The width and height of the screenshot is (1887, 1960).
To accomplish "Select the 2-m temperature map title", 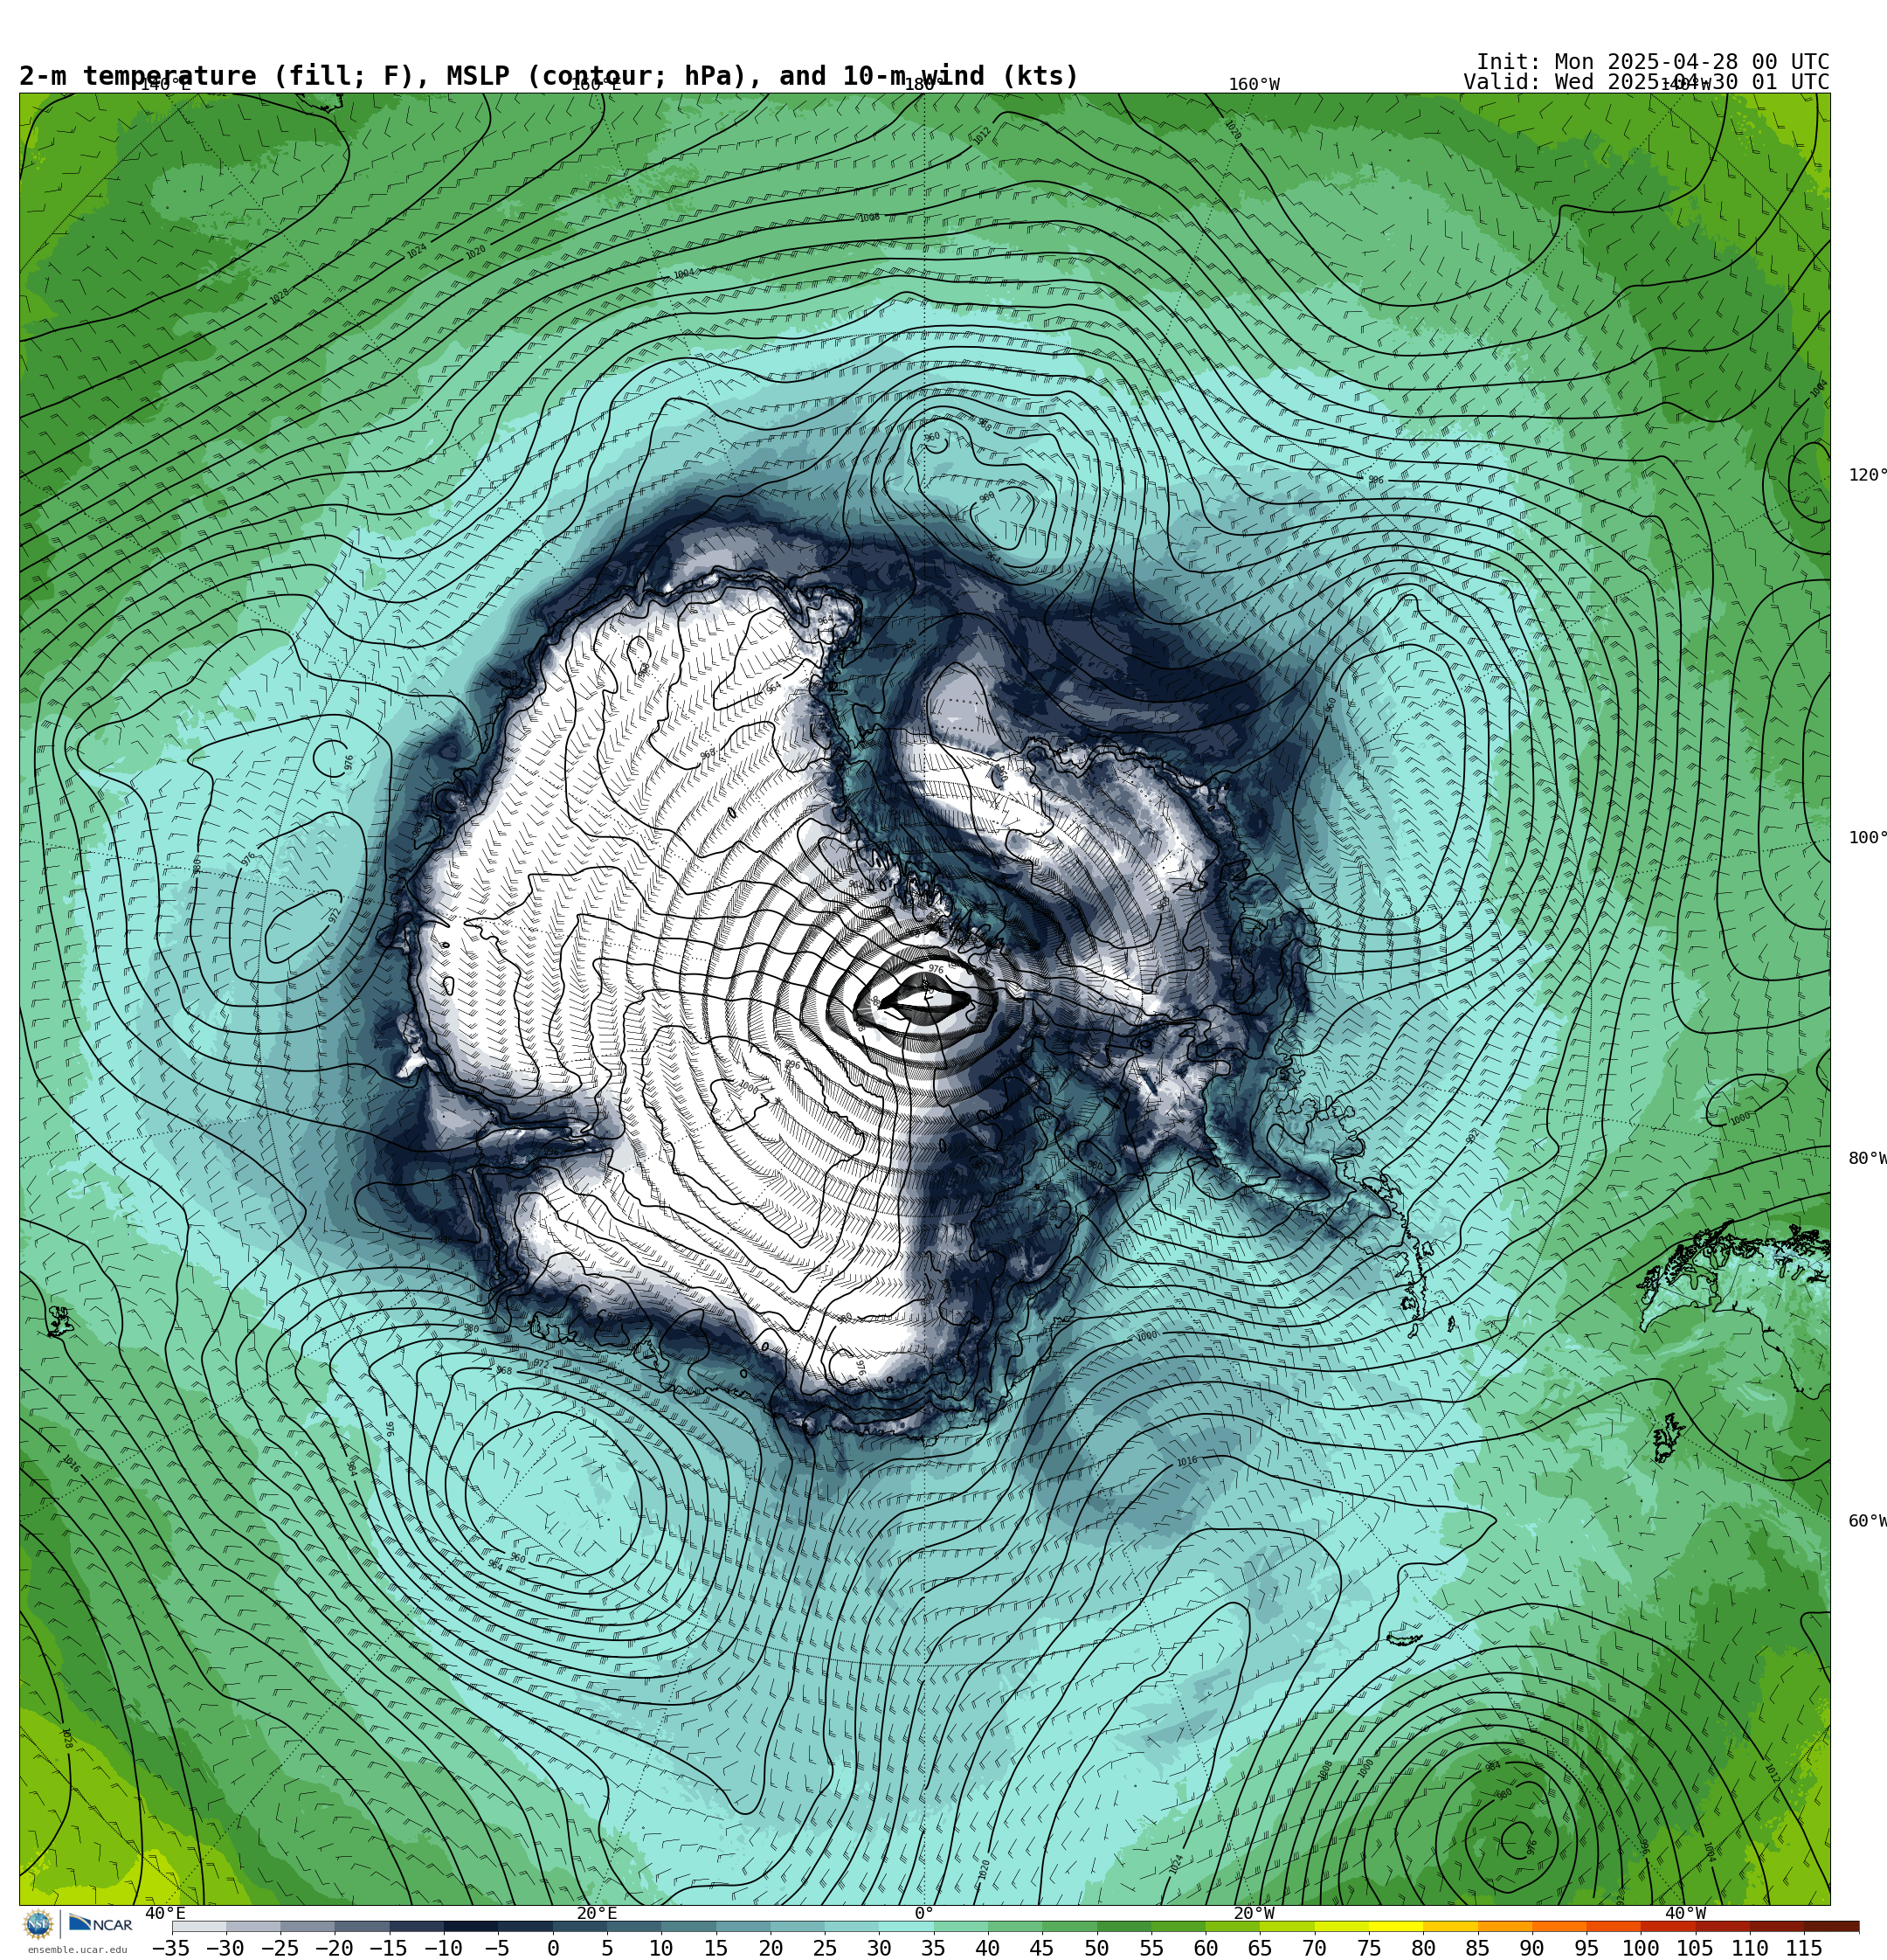I will (549, 76).
